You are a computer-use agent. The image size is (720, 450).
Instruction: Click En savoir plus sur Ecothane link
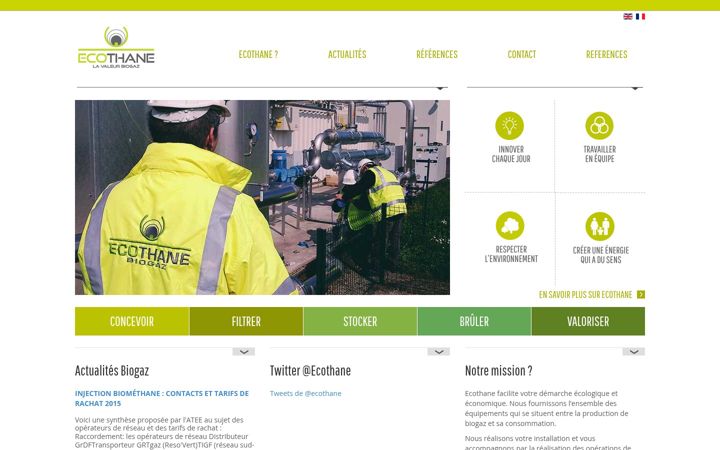(x=585, y=294)
